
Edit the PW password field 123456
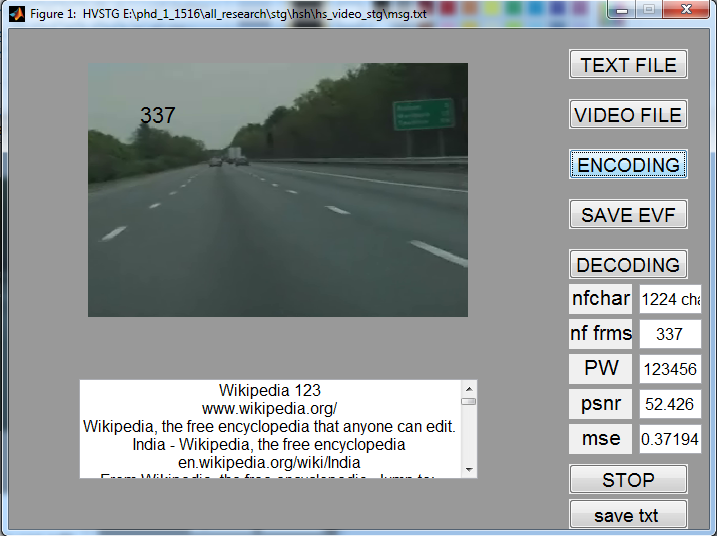pos(670,369)
